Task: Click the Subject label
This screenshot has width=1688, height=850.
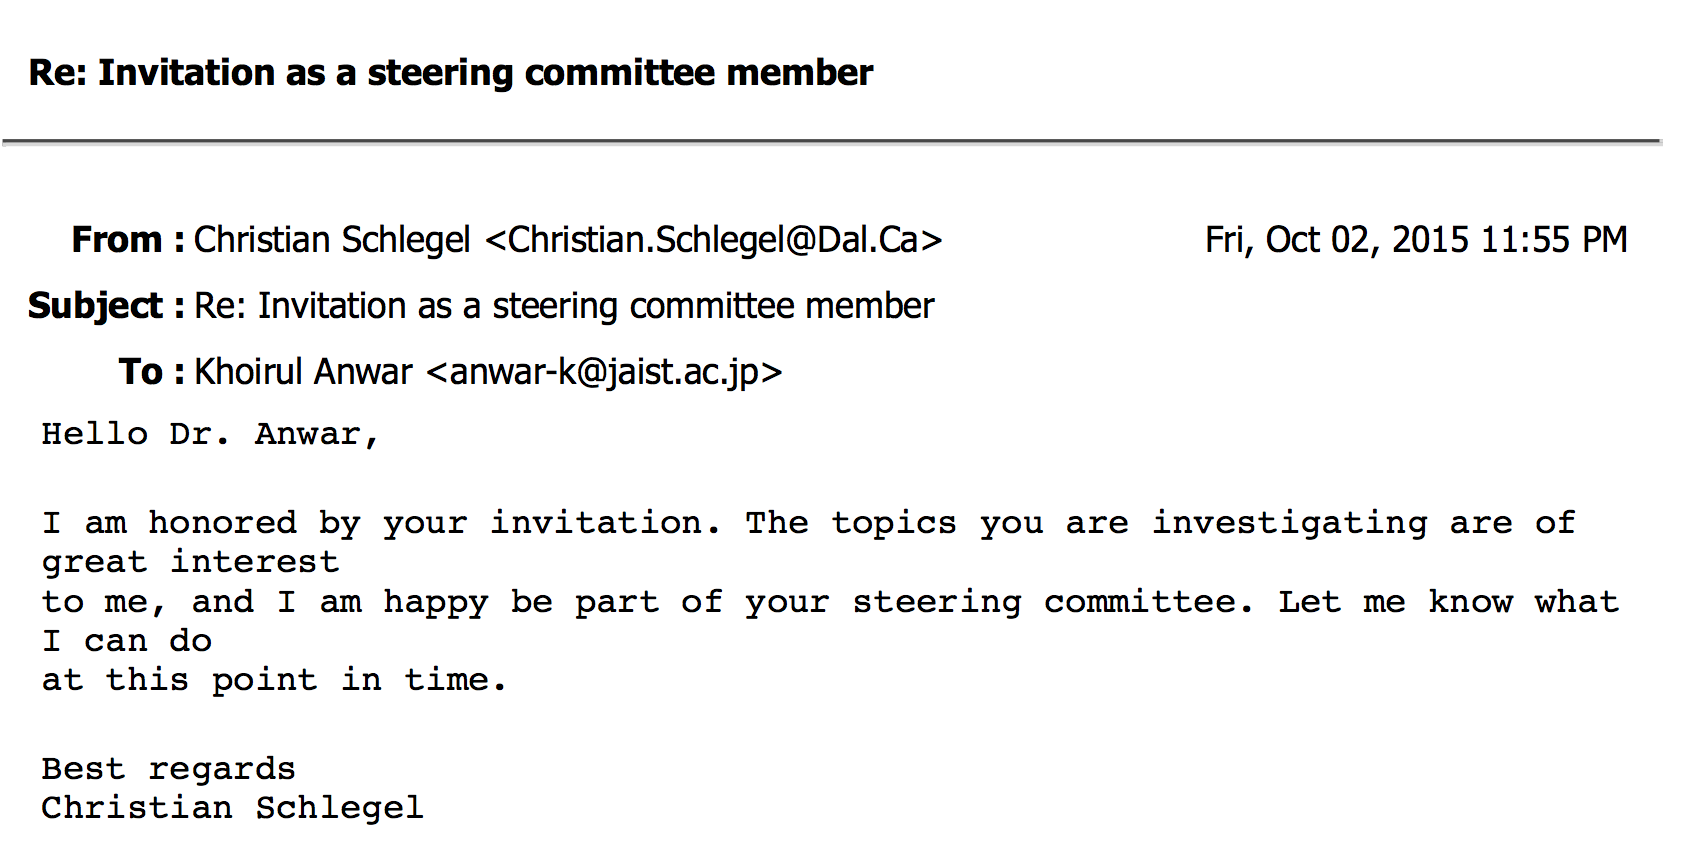Action: pos(106,306)
